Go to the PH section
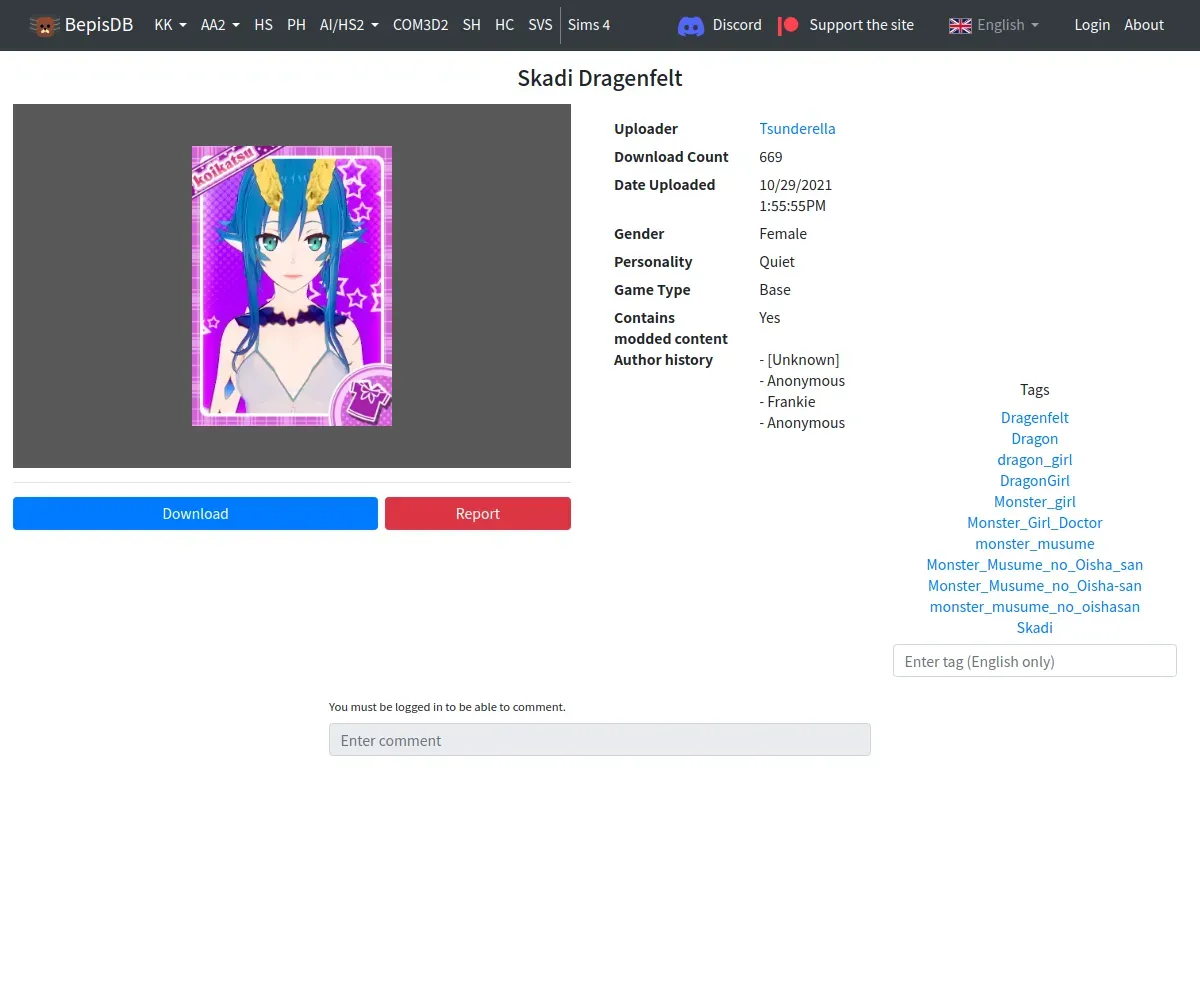This screenshot has width=1200, height=1000. coord(296,25)
